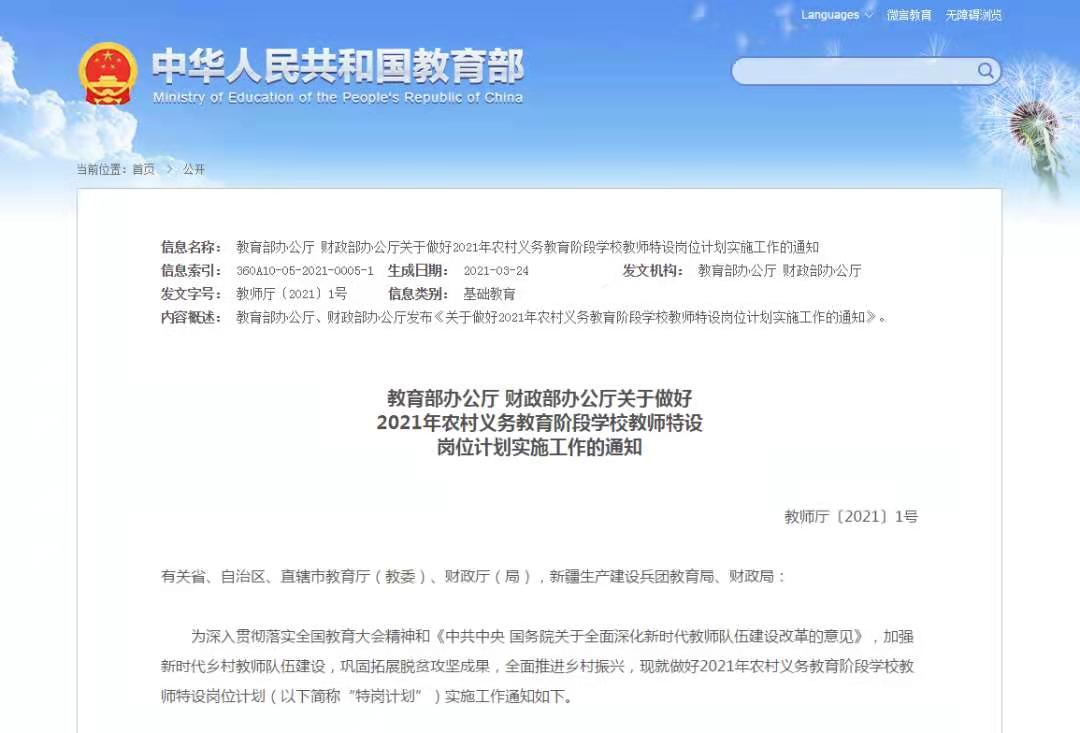Viewport: 1080px width, 733px height.
Task: Click the 信息索引 label
Action: [x=191, y=271]
